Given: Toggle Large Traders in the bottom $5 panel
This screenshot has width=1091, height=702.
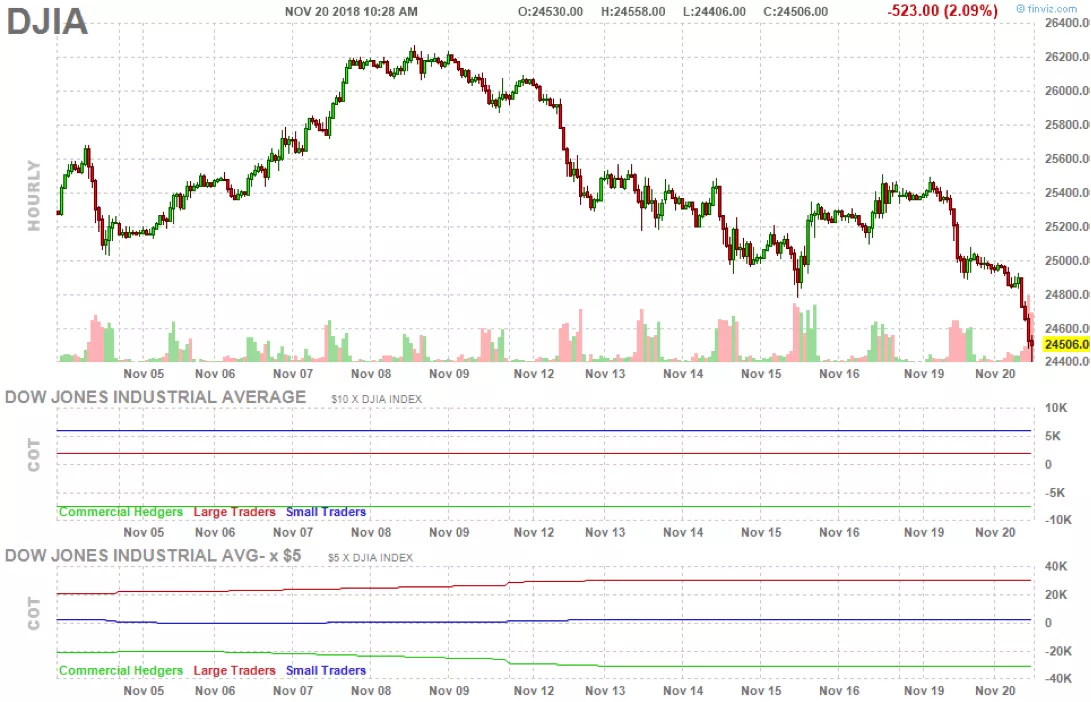Looking at the screenshot, I should coord(234,670).
